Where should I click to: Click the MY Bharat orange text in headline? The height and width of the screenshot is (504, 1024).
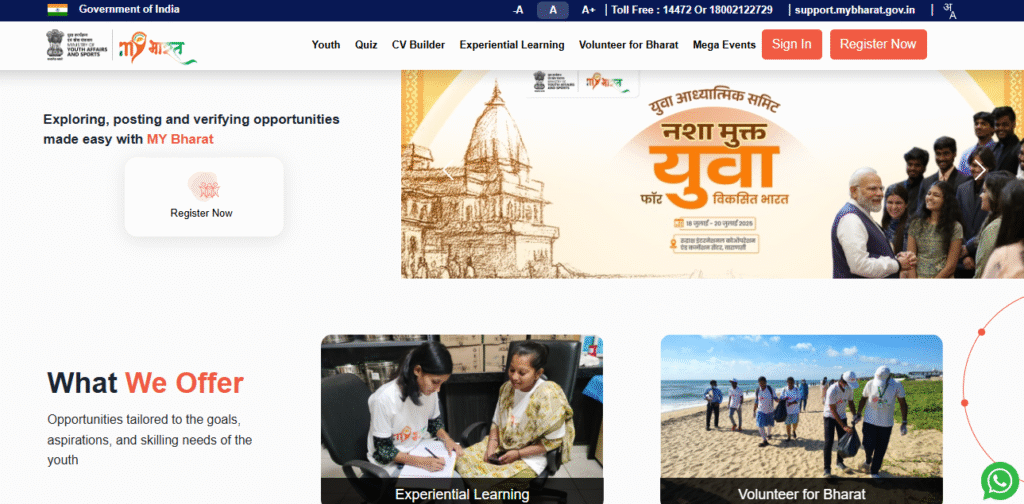click(x=180, y=139)
